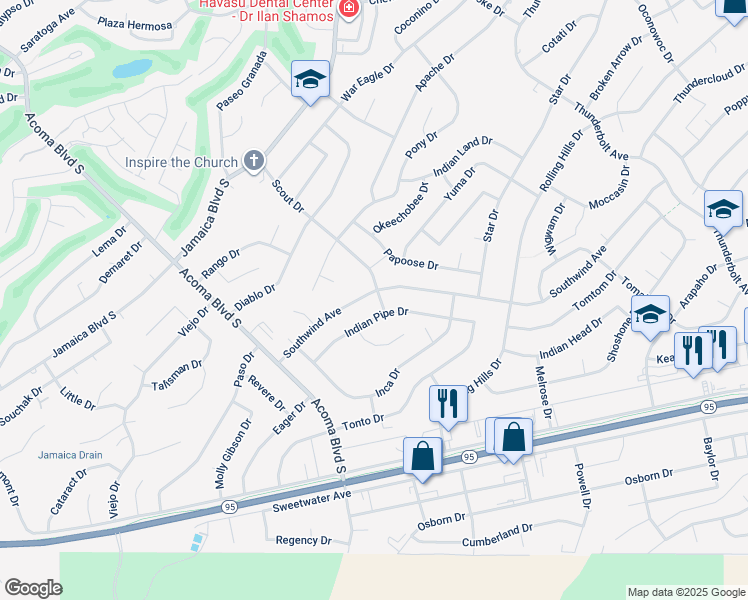748x600 pixels.
Task: Click the school marker near War Eagle Dr
Action: coord(310,80)
